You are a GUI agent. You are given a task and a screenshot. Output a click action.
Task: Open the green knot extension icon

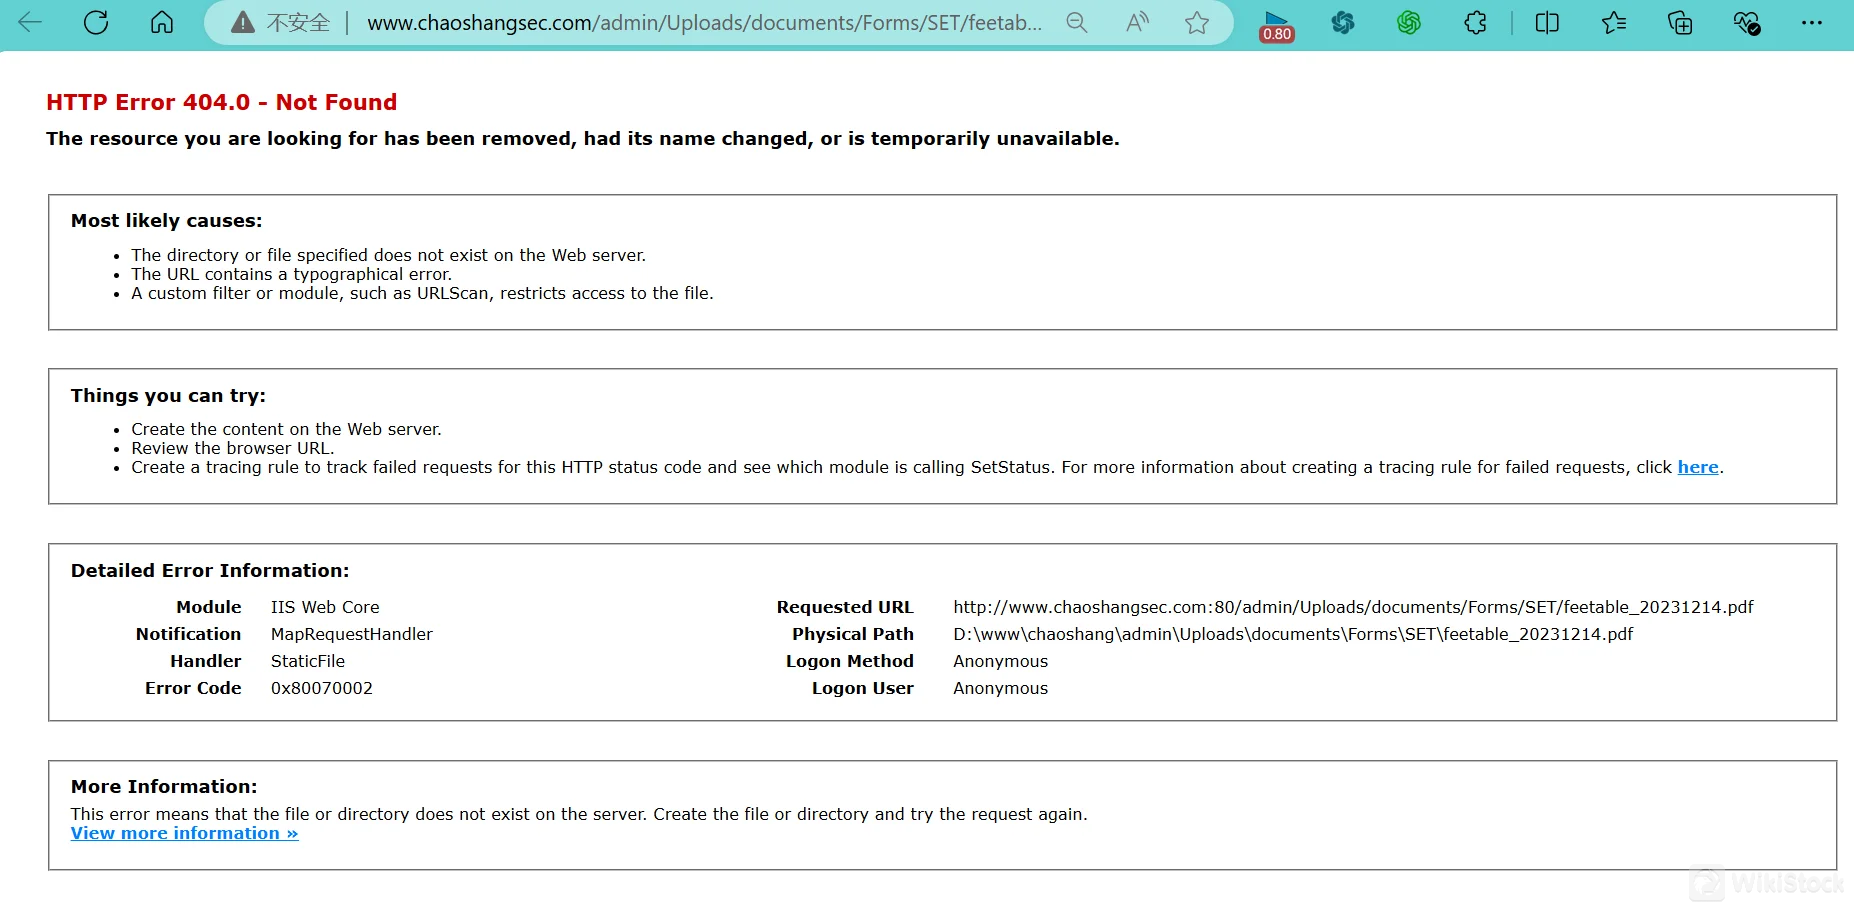(1409, 22)
